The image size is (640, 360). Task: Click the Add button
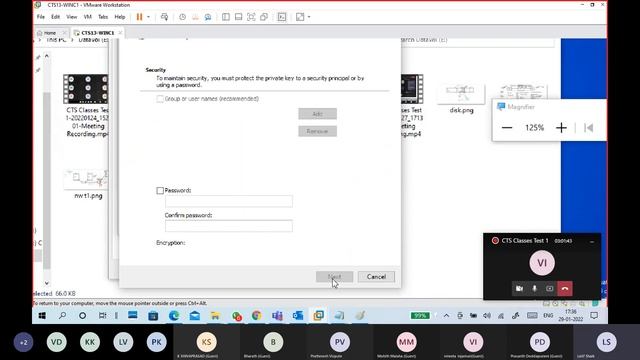(x=318, y=113)
